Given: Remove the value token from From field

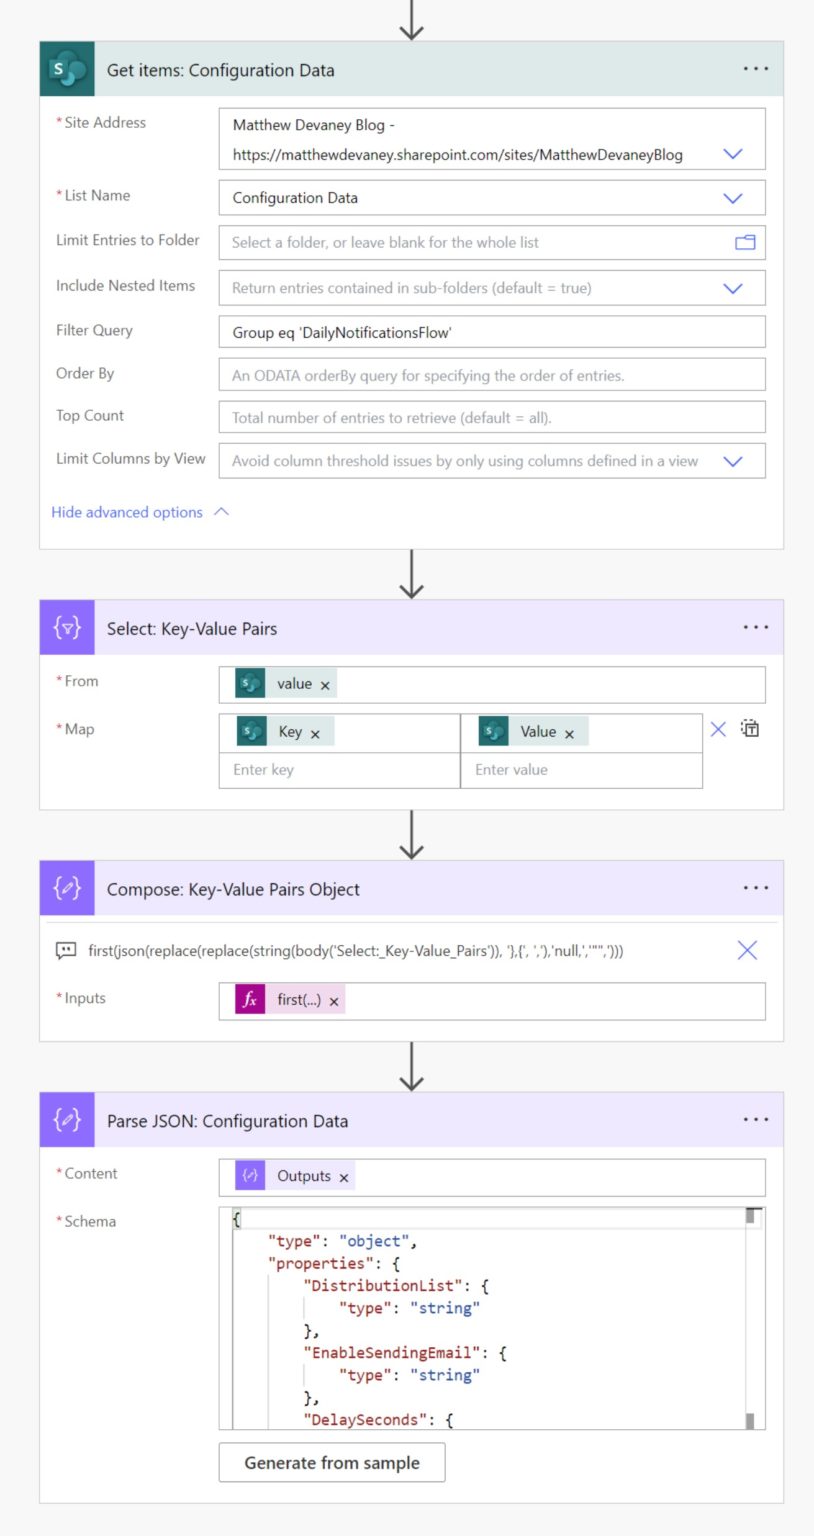Looking at the screenshot, I should click(x=325, y=685).
